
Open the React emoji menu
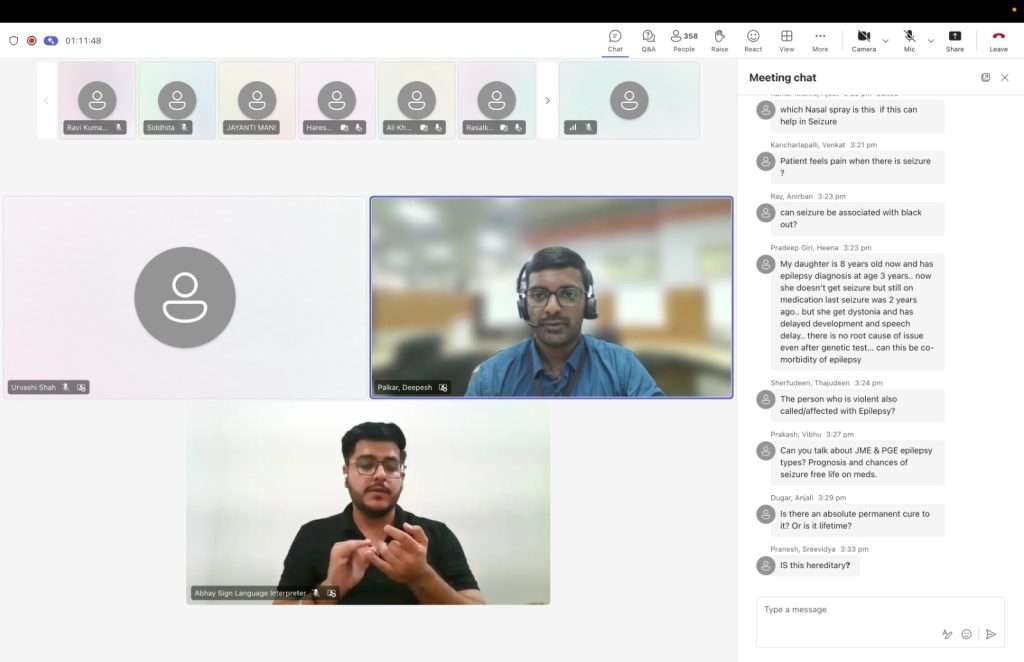coord(753,40)
